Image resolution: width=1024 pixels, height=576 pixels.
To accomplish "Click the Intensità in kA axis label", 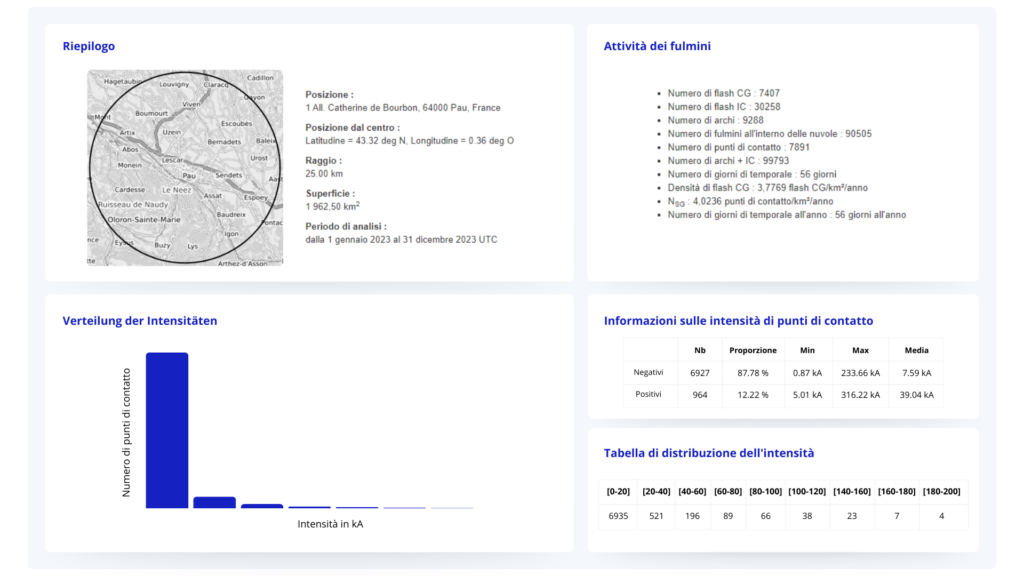I will 330,524.
